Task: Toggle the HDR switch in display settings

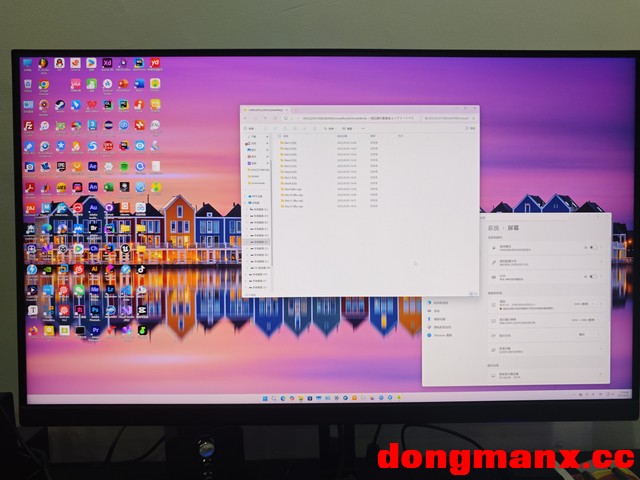Action: click(x=591, y=276)
